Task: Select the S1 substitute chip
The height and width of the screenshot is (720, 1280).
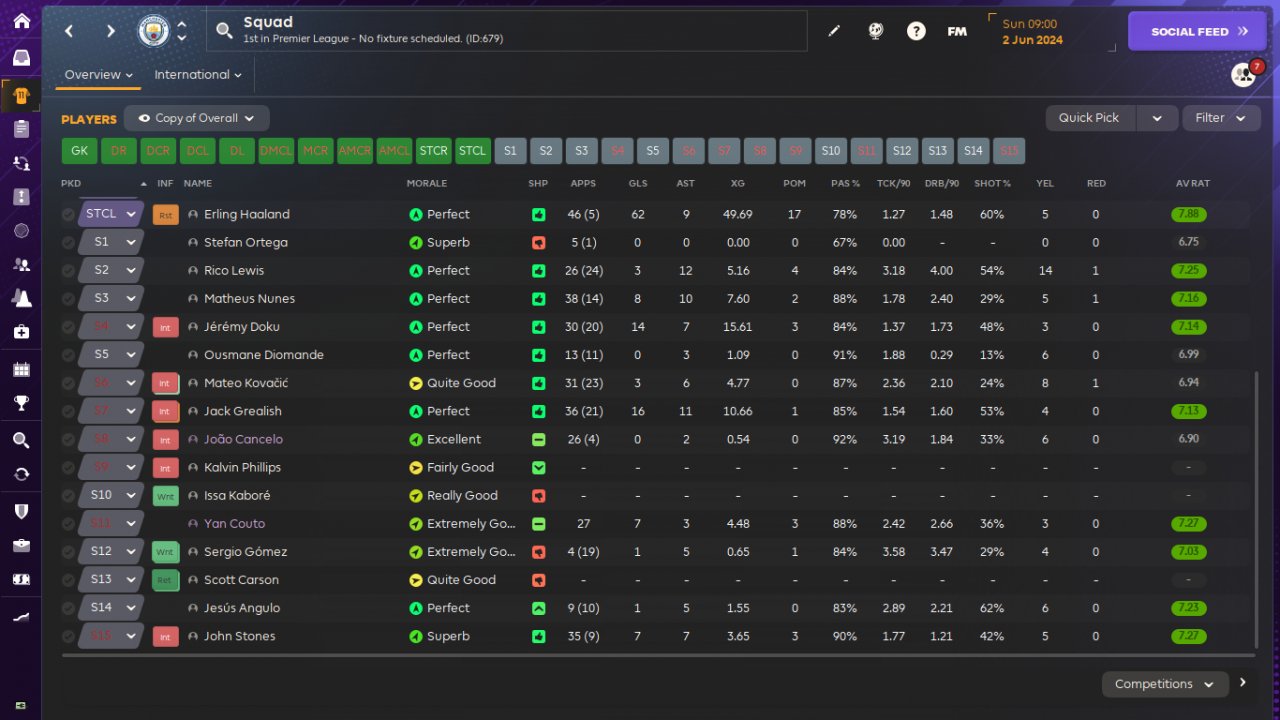Action: (x=510, y=151)
